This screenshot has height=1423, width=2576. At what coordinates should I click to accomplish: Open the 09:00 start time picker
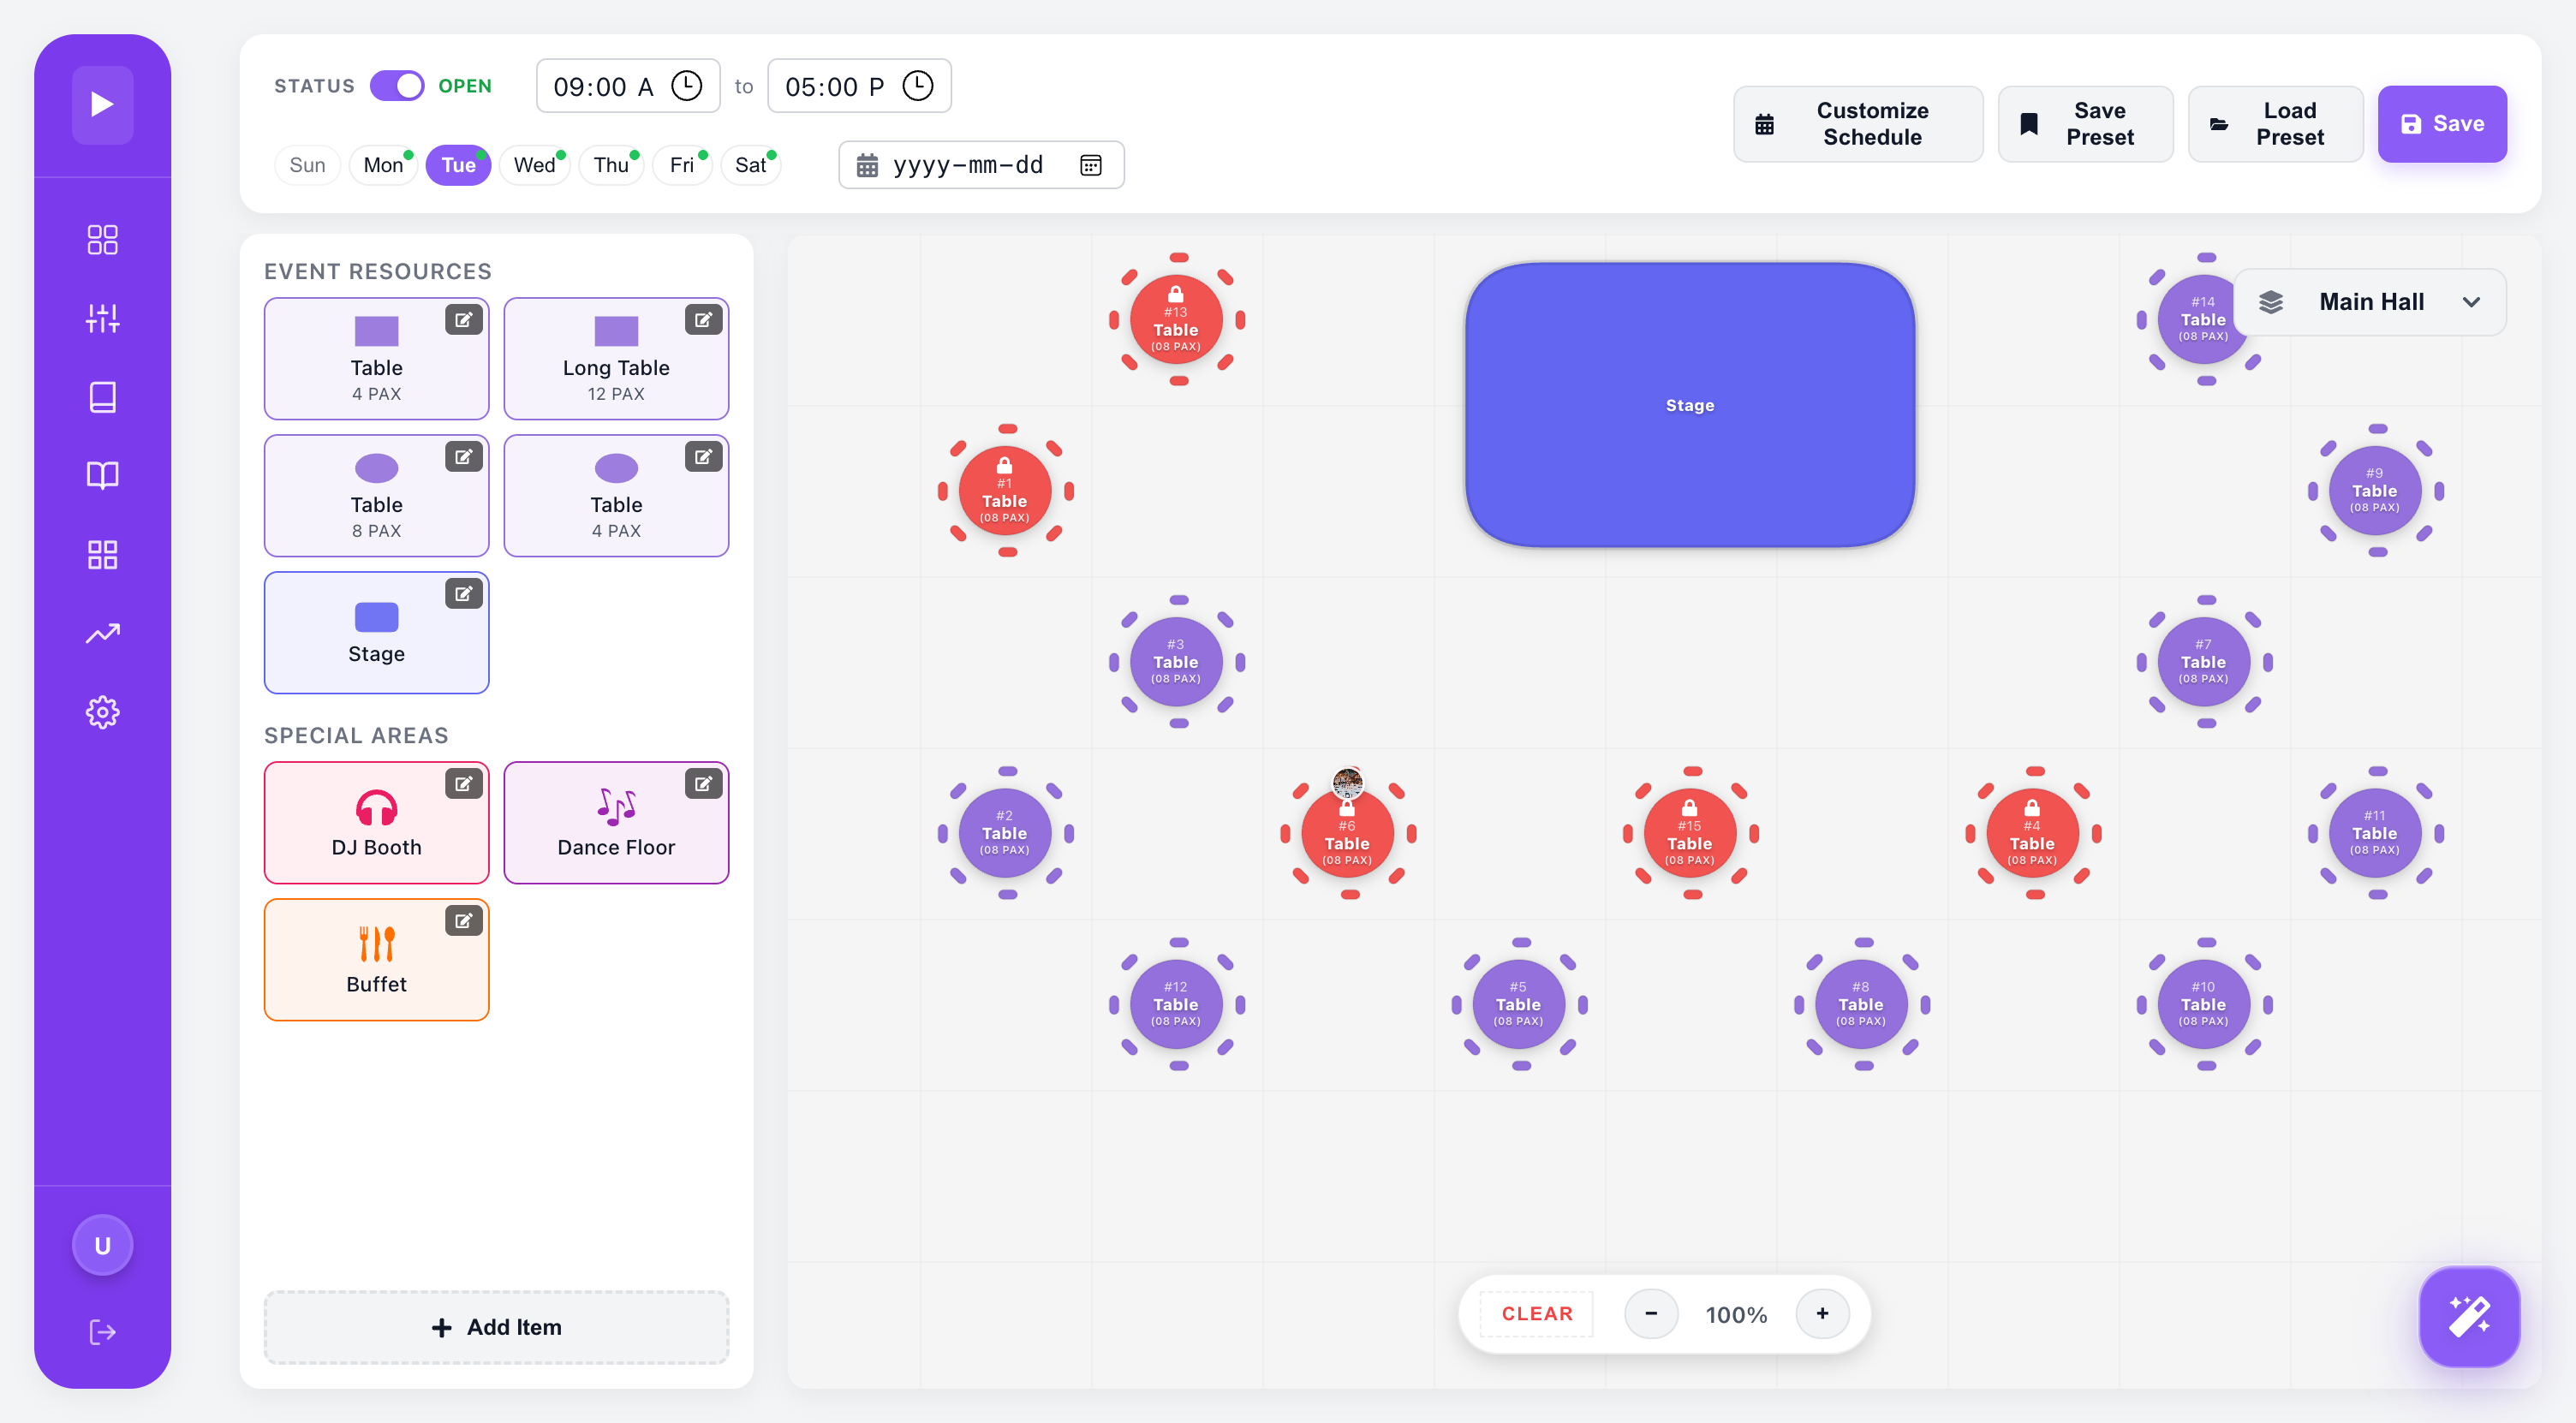point(628,86)
